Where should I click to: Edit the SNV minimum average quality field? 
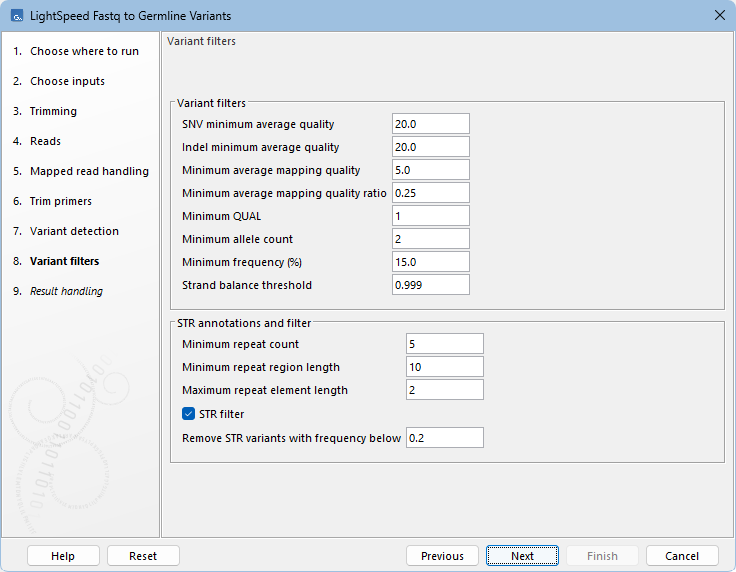431,124
